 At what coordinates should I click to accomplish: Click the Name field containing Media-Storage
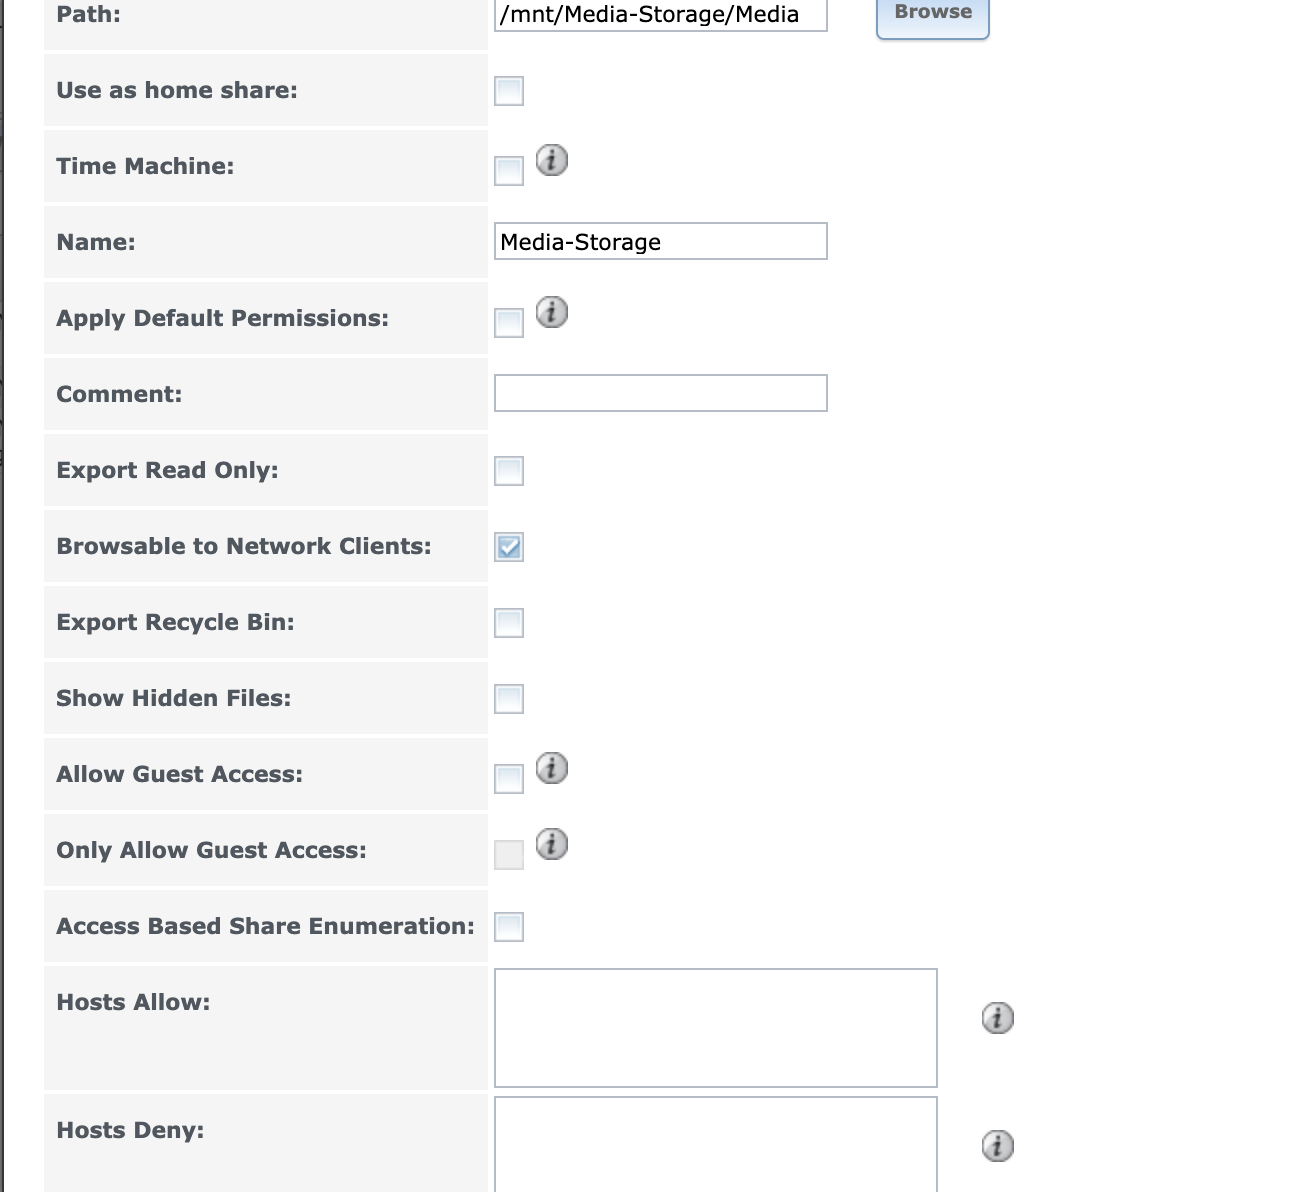click(661, 241)
